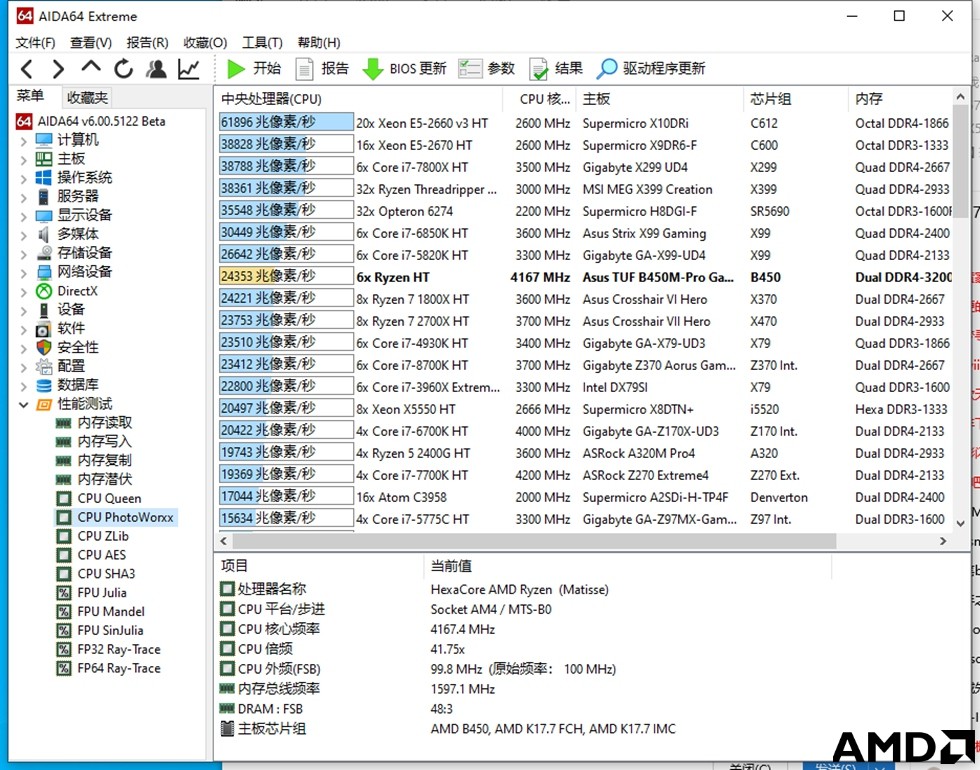
Task: Open the 报告(R) menu
Action: point(148,42)
